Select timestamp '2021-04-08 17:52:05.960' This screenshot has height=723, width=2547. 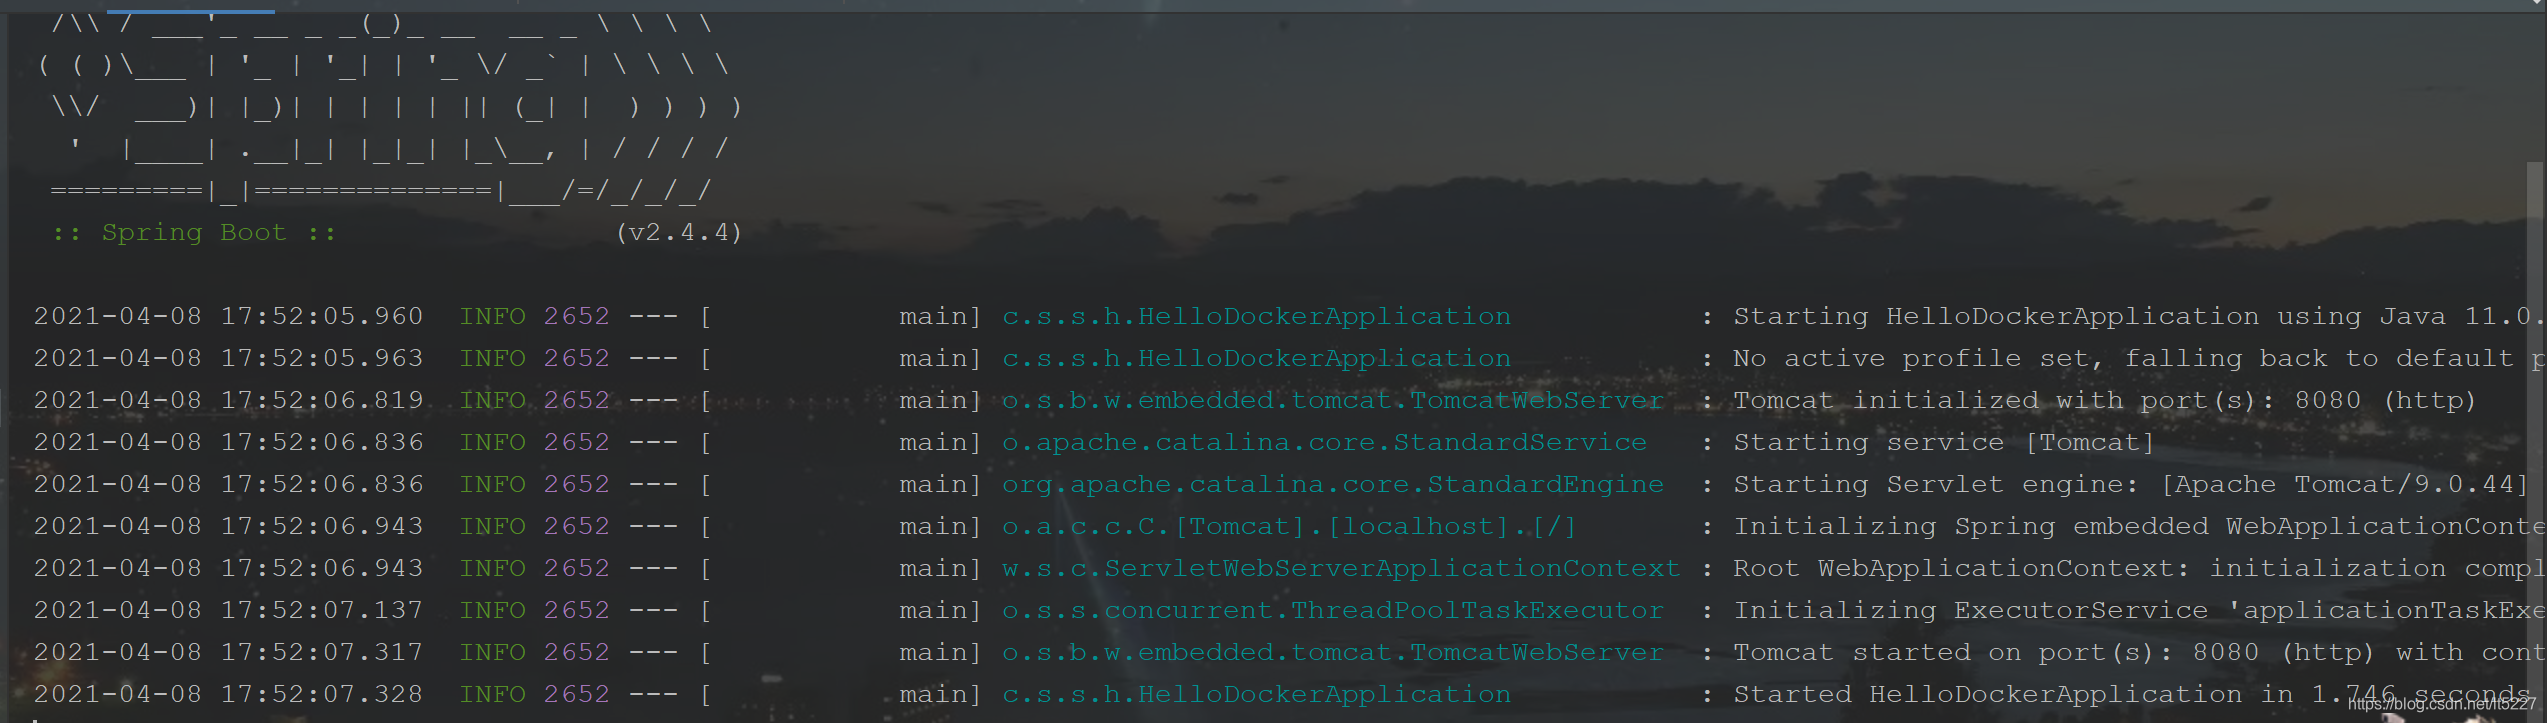[228, 317]
